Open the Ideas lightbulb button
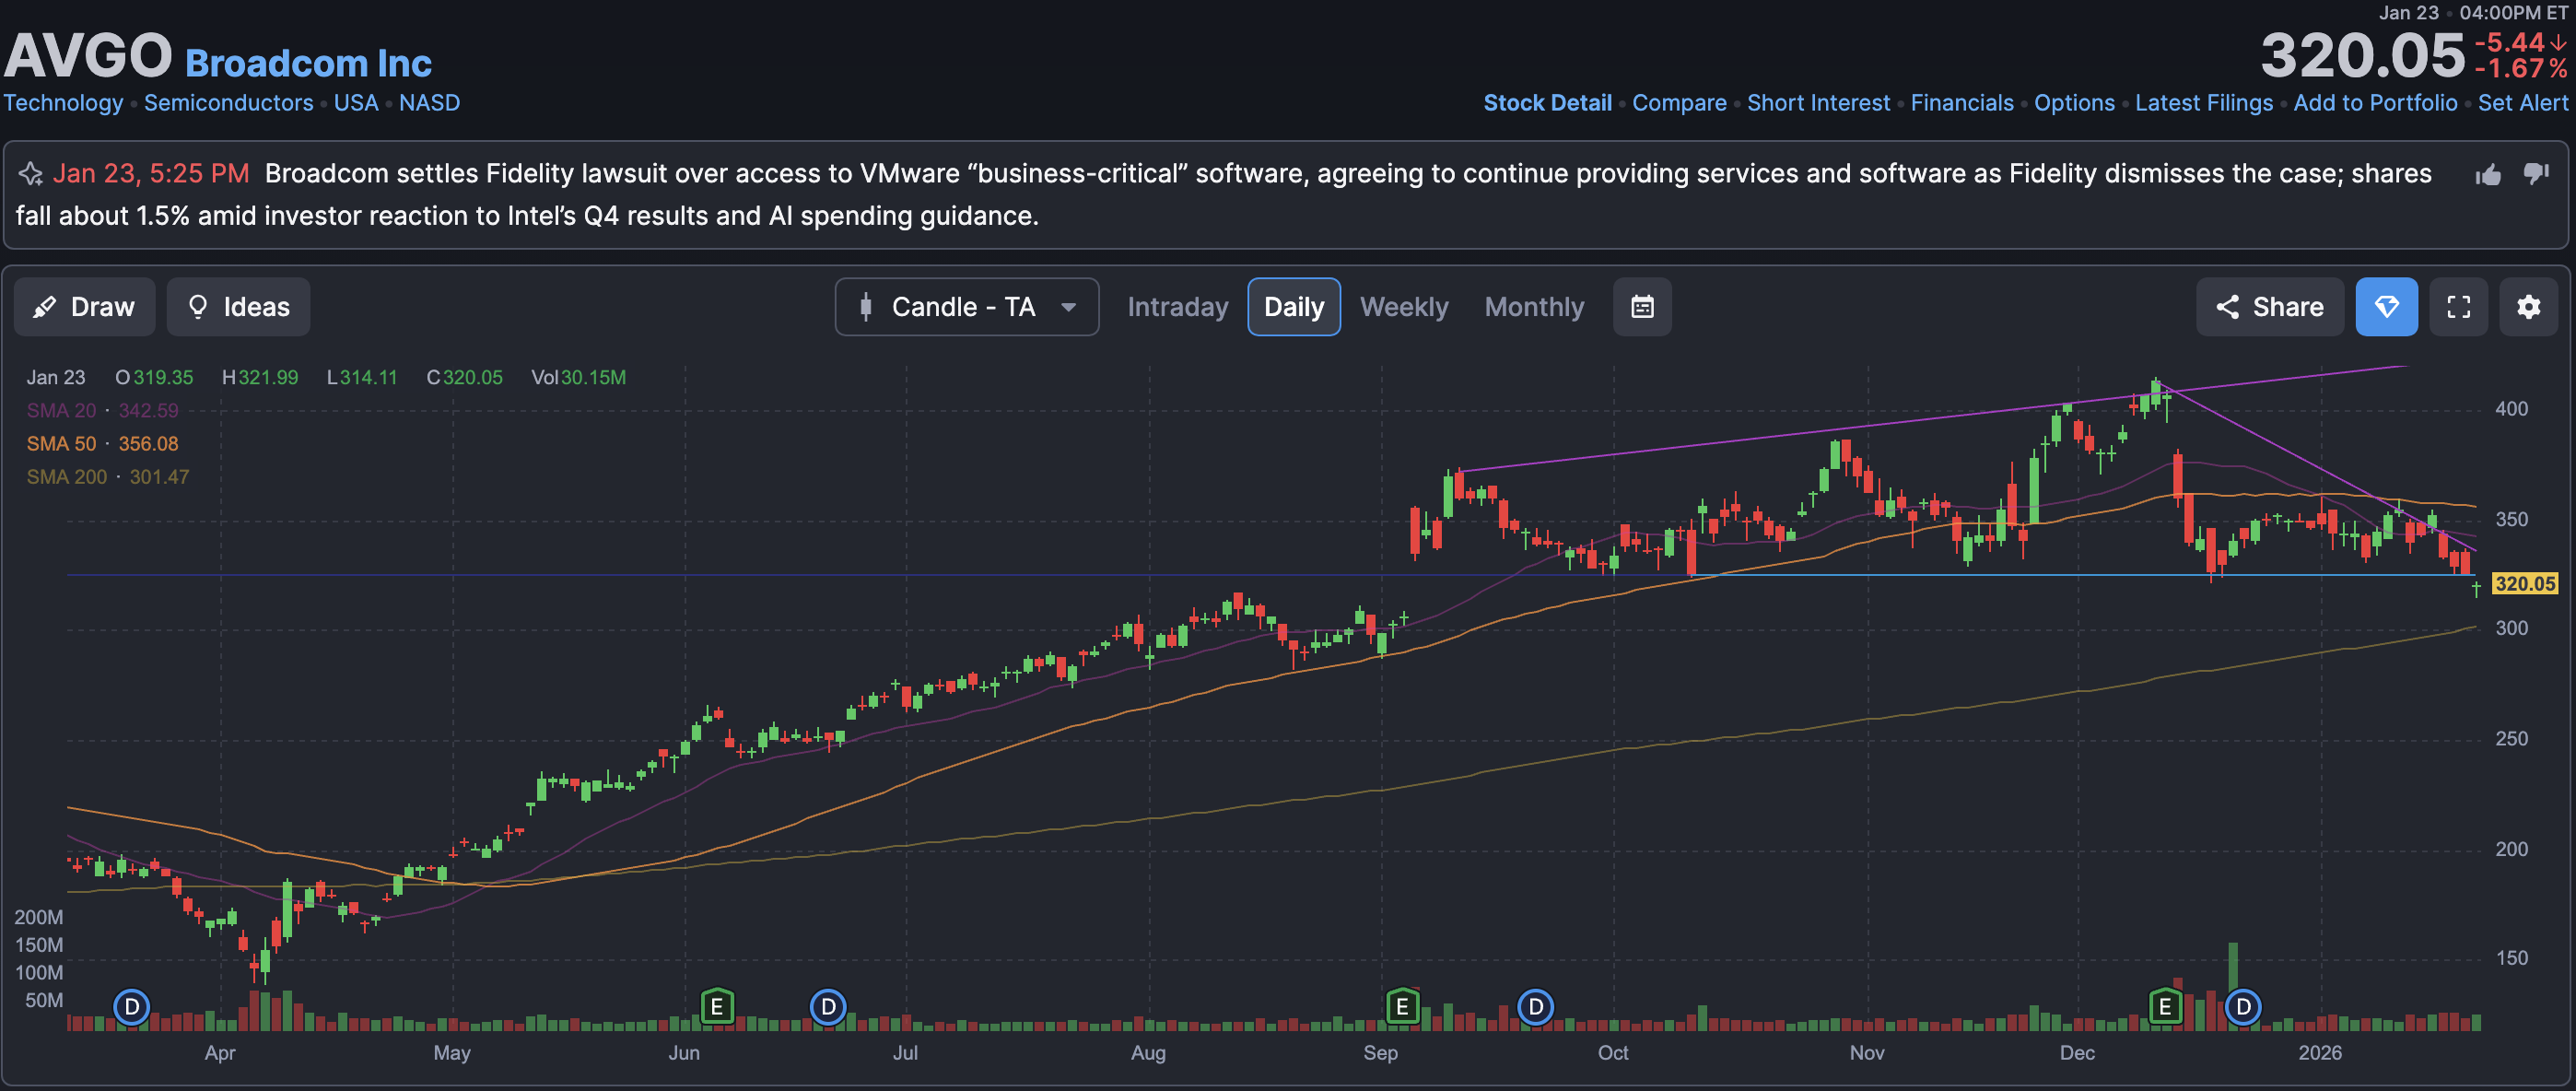2576x1091 pixels. [x=238, y=307]
